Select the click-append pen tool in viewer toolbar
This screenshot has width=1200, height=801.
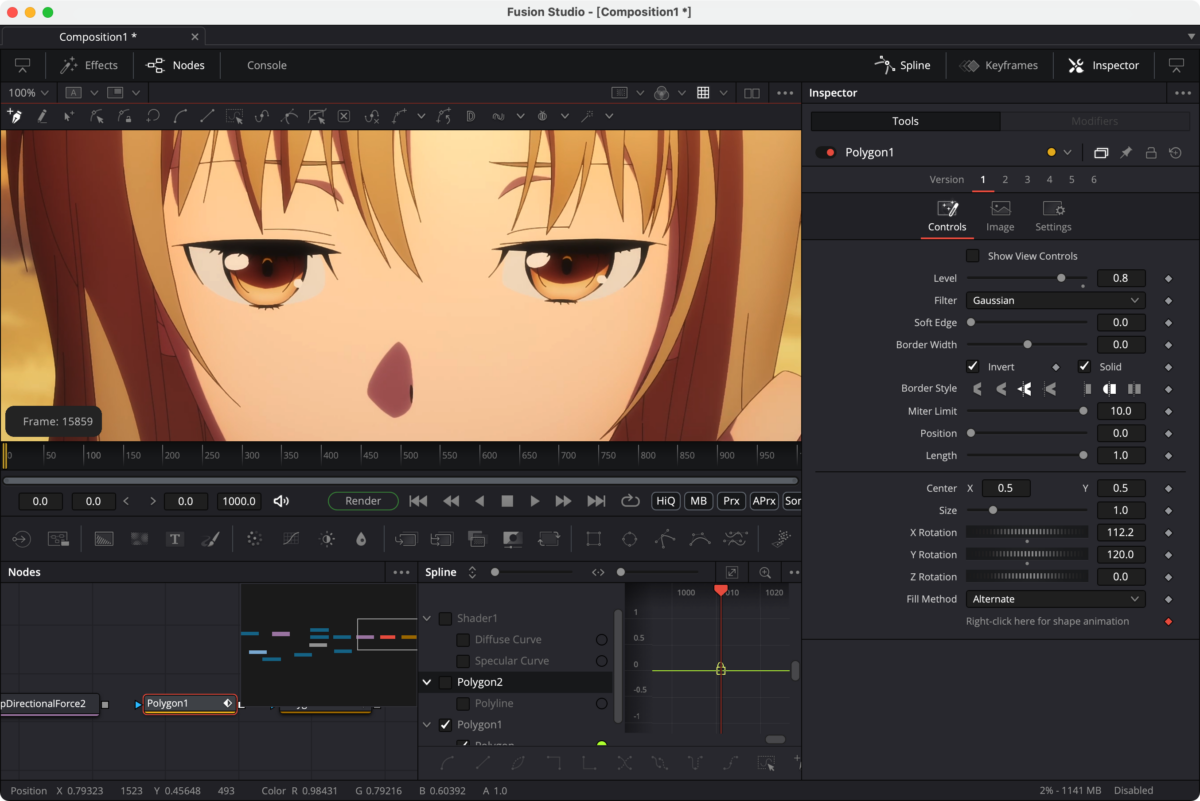[15, 116]
